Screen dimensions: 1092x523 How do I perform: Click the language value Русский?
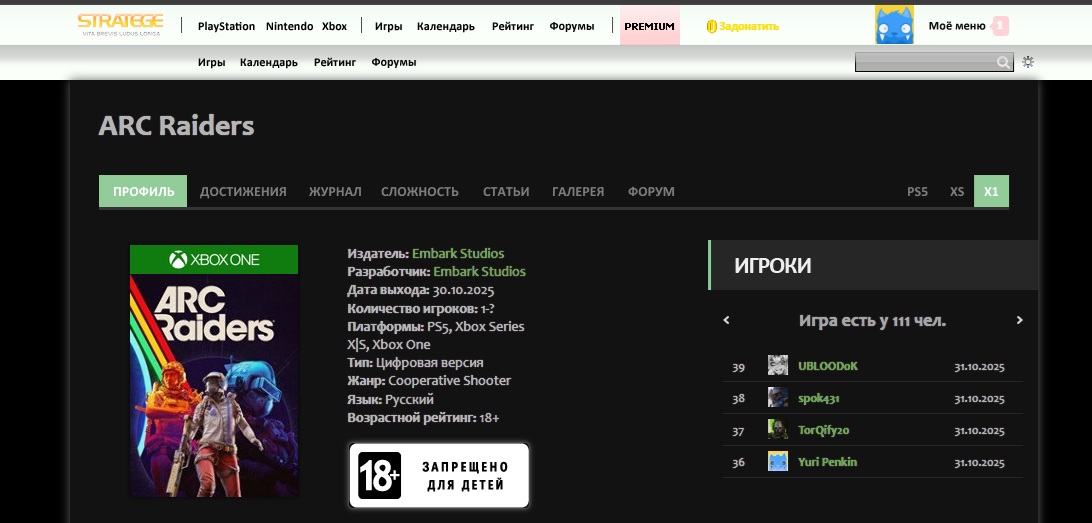click(x=410, y=399)
